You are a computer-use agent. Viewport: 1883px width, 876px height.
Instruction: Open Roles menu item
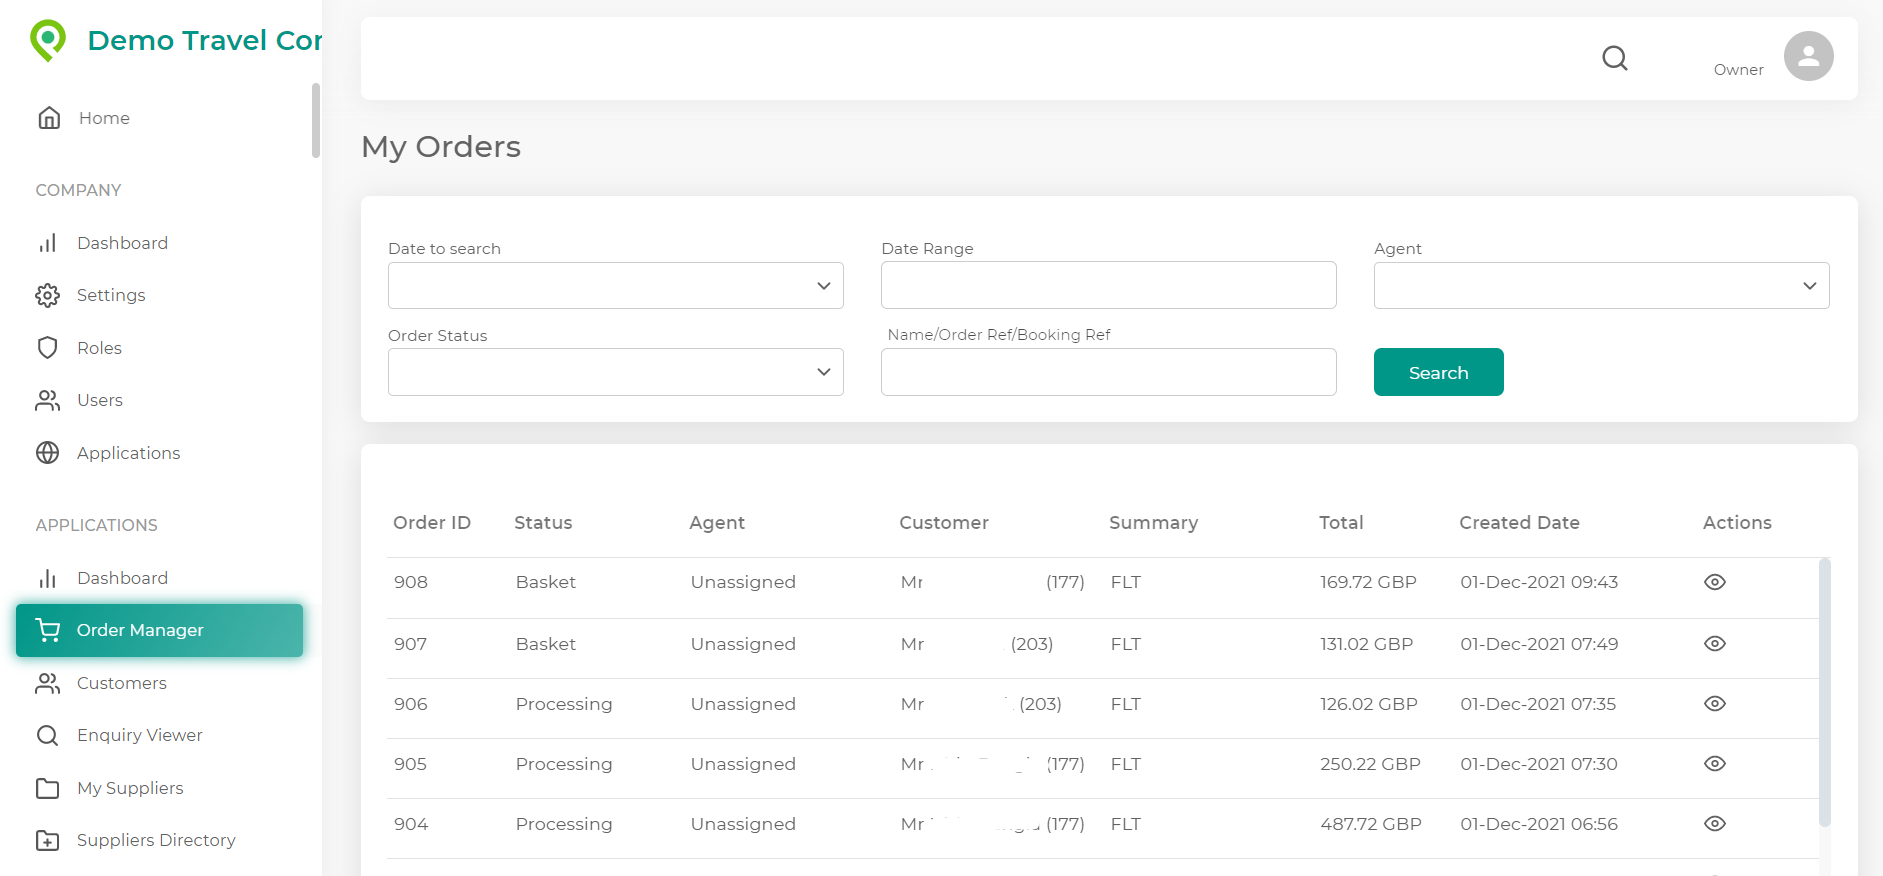click(99, 348)
